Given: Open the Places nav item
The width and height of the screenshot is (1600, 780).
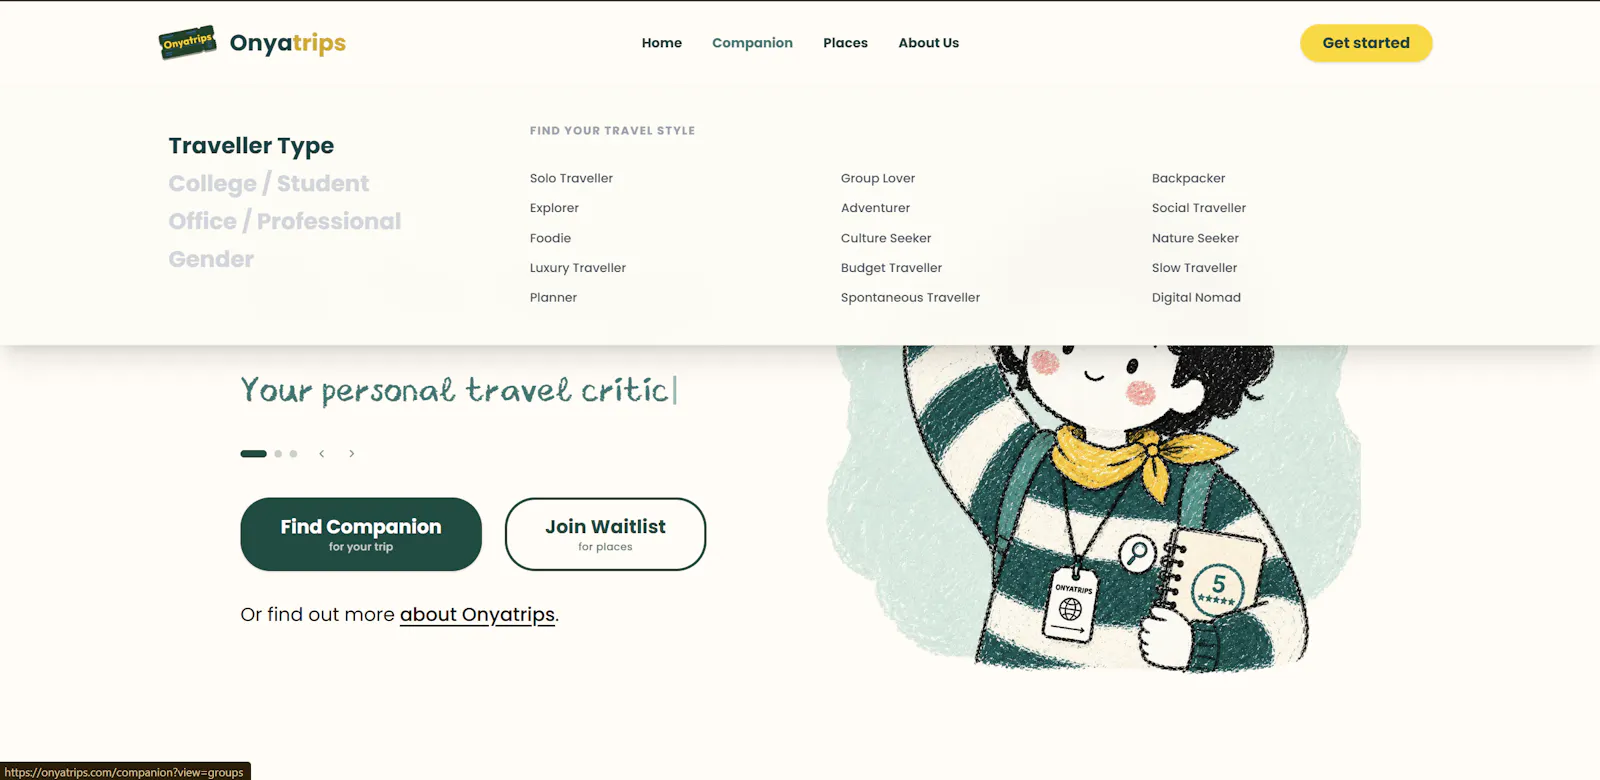Looking at the screenshot, I should (845, 43).
